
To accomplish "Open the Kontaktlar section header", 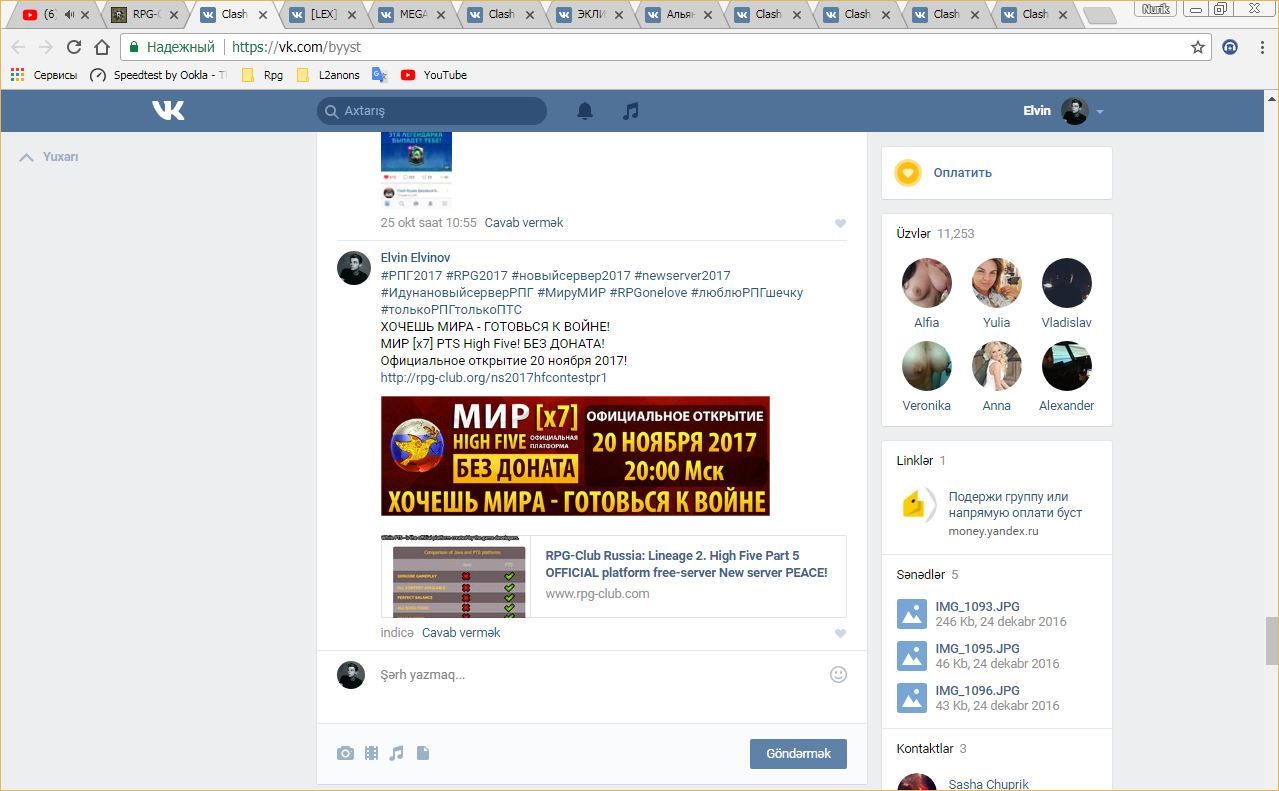I will pyautogui.click(x=931, y=749).
